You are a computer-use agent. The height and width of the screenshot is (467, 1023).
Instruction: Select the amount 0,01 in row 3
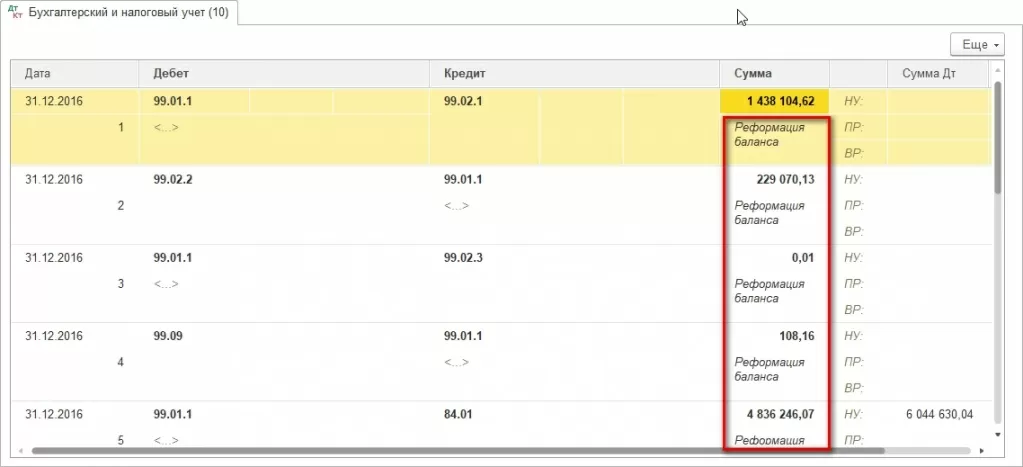(803, 258)
